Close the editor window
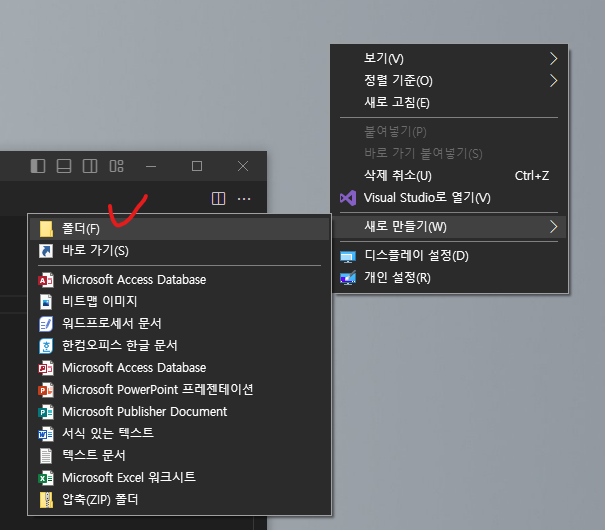 [243, 166]
